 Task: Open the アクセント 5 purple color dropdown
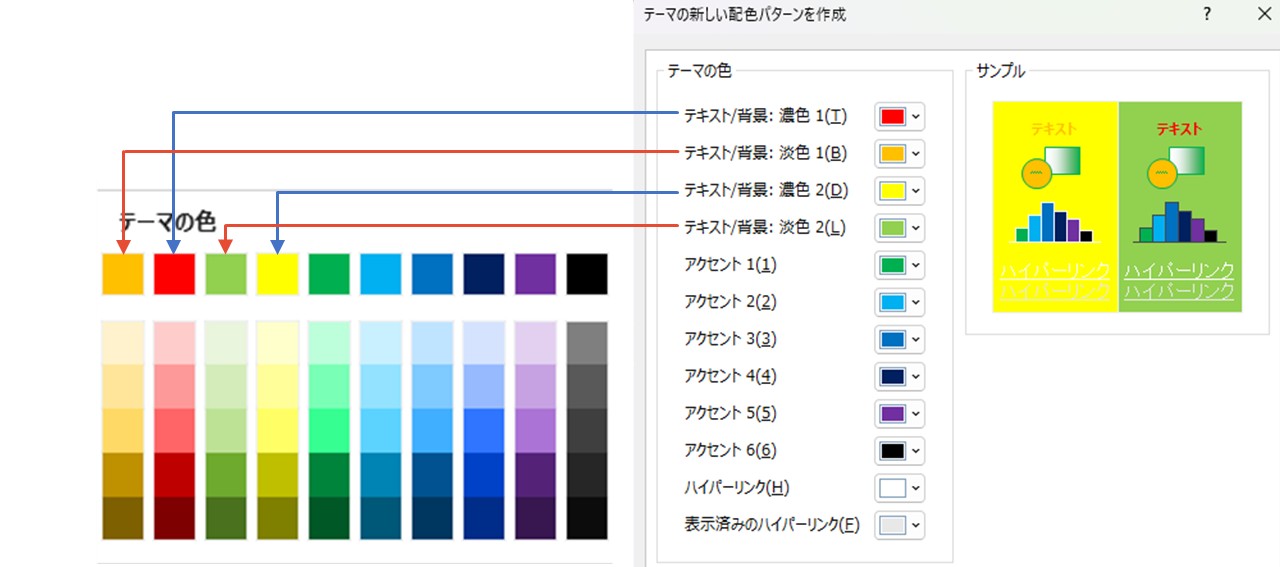(899, 414)
